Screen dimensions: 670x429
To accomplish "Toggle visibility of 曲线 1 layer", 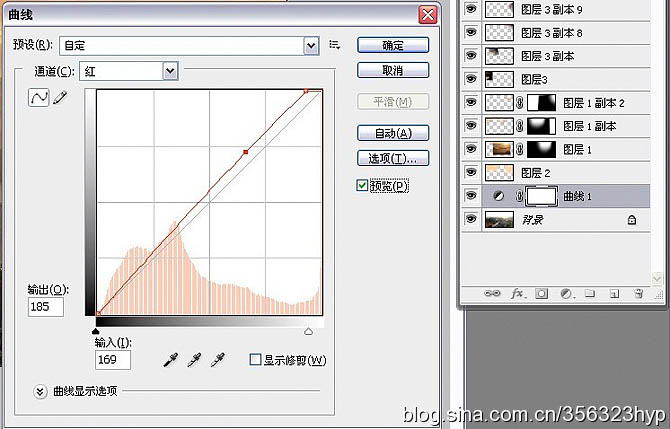I will click(x=471, y=195).
